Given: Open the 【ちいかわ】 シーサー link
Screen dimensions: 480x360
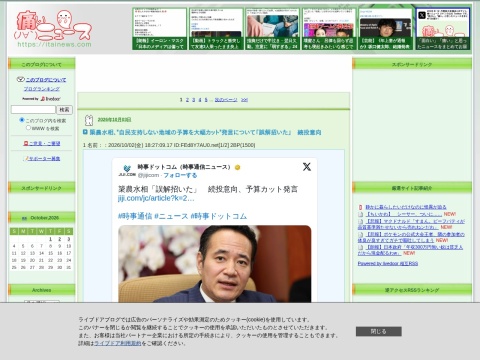Looking at the screenshot, I should (x=404, y=214).
